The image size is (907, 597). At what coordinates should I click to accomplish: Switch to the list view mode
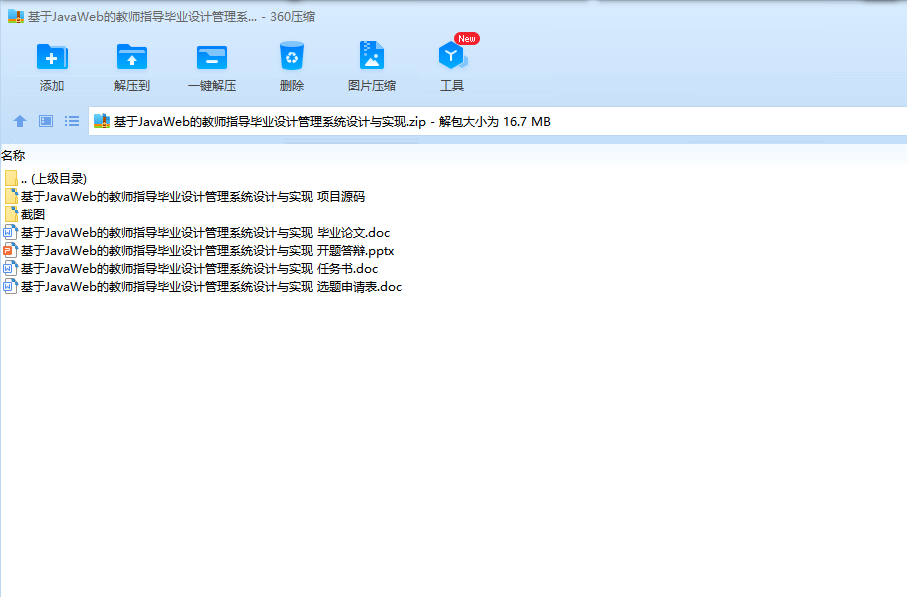point(72,121)
